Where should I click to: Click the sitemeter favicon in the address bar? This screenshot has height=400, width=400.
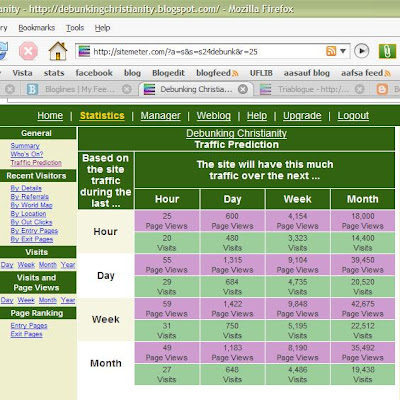pyautogui.click(x=84, y=51)
